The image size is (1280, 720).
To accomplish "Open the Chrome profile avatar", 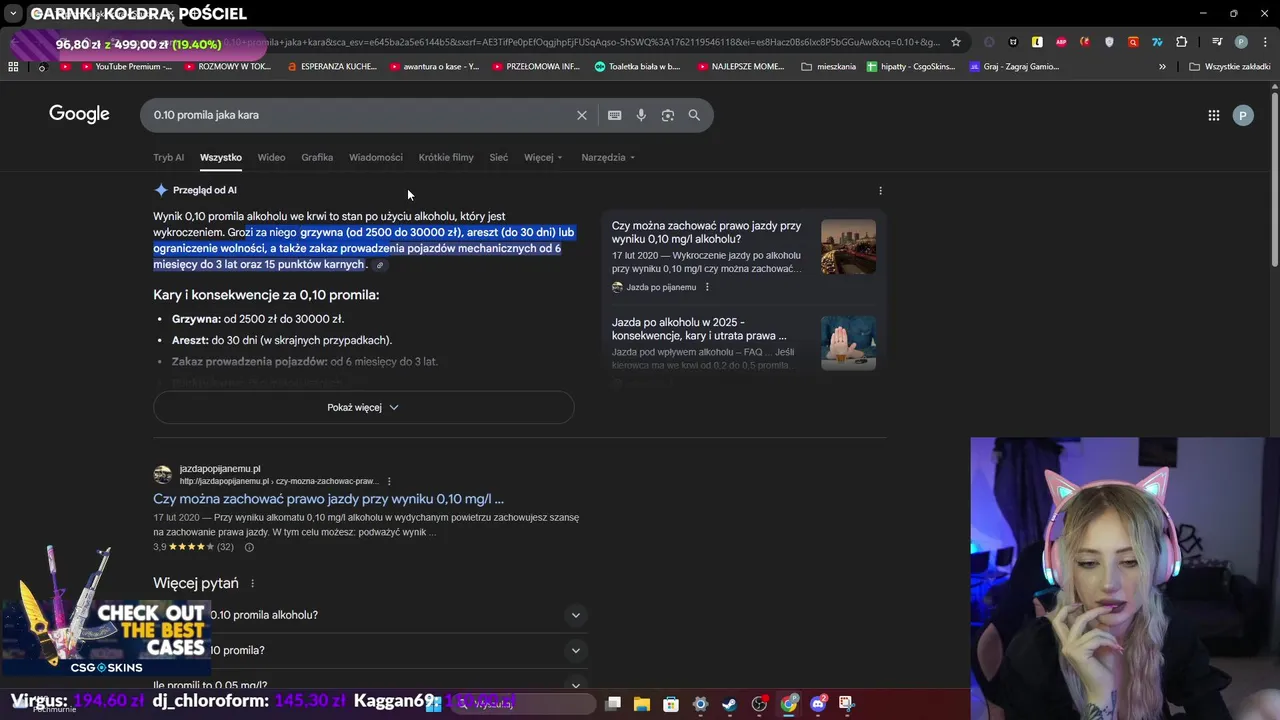I will click(1241, 42).
